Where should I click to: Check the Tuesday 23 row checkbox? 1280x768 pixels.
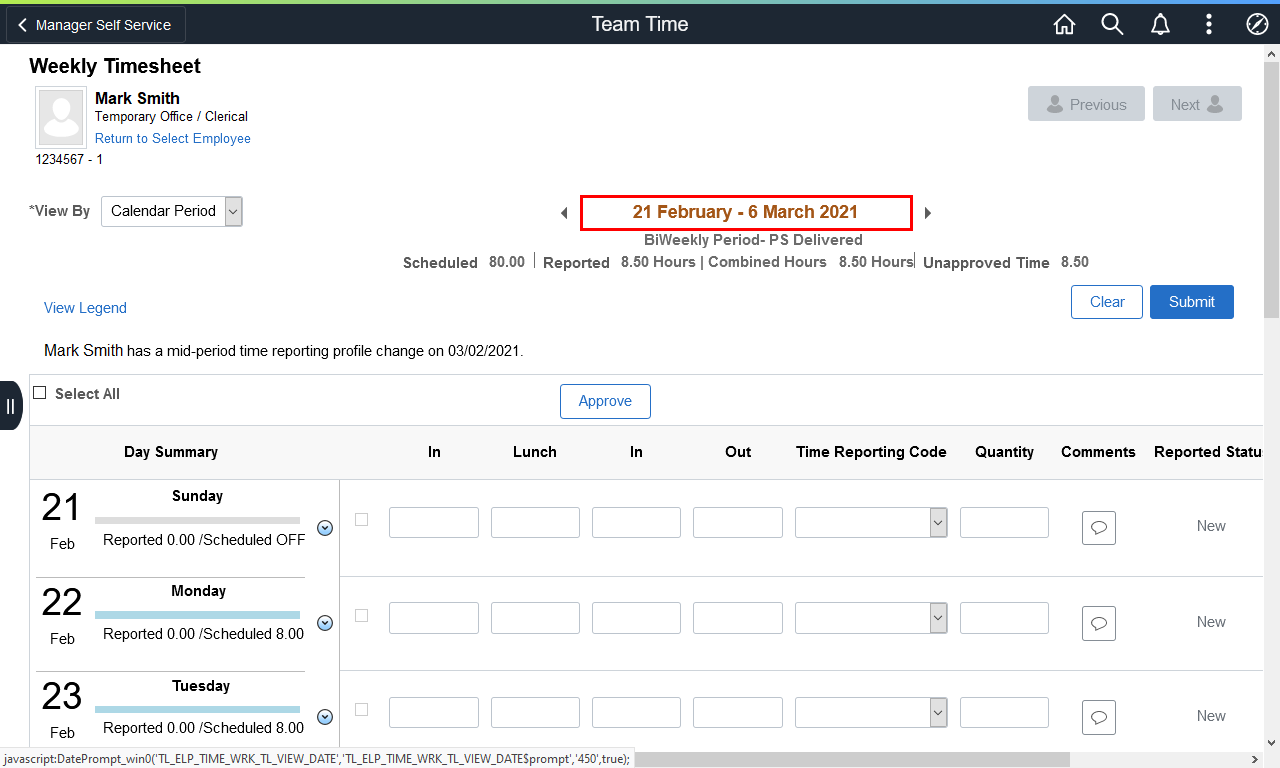pyautogui.click(x=362, y=710)
